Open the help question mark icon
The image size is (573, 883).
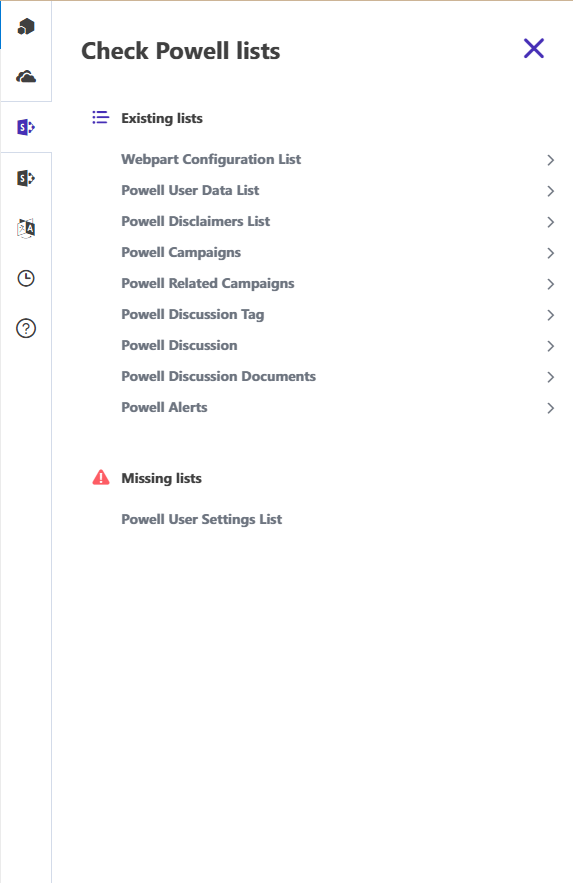26,328
